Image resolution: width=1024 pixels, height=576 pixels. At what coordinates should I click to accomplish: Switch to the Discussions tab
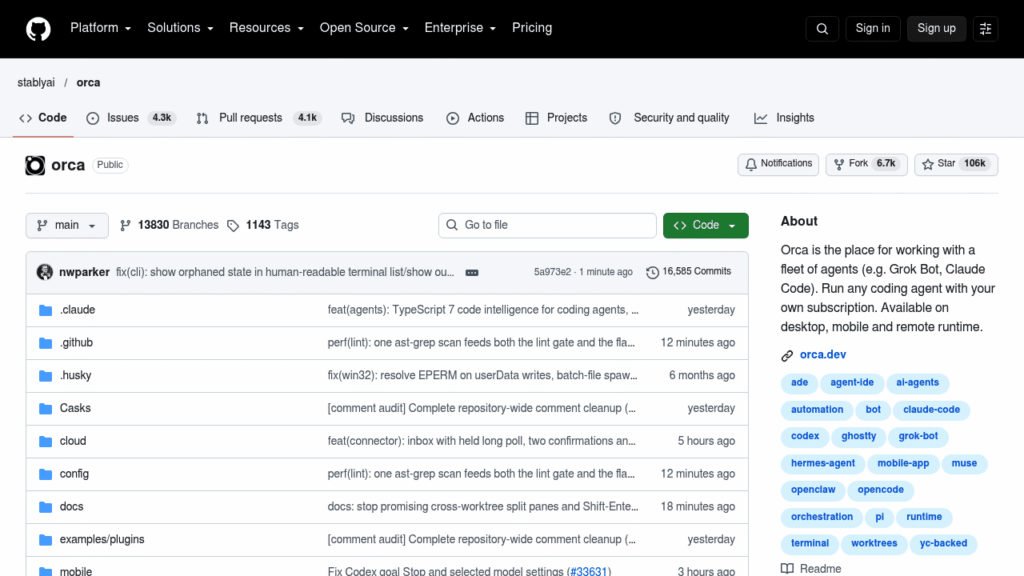(382, 118)
